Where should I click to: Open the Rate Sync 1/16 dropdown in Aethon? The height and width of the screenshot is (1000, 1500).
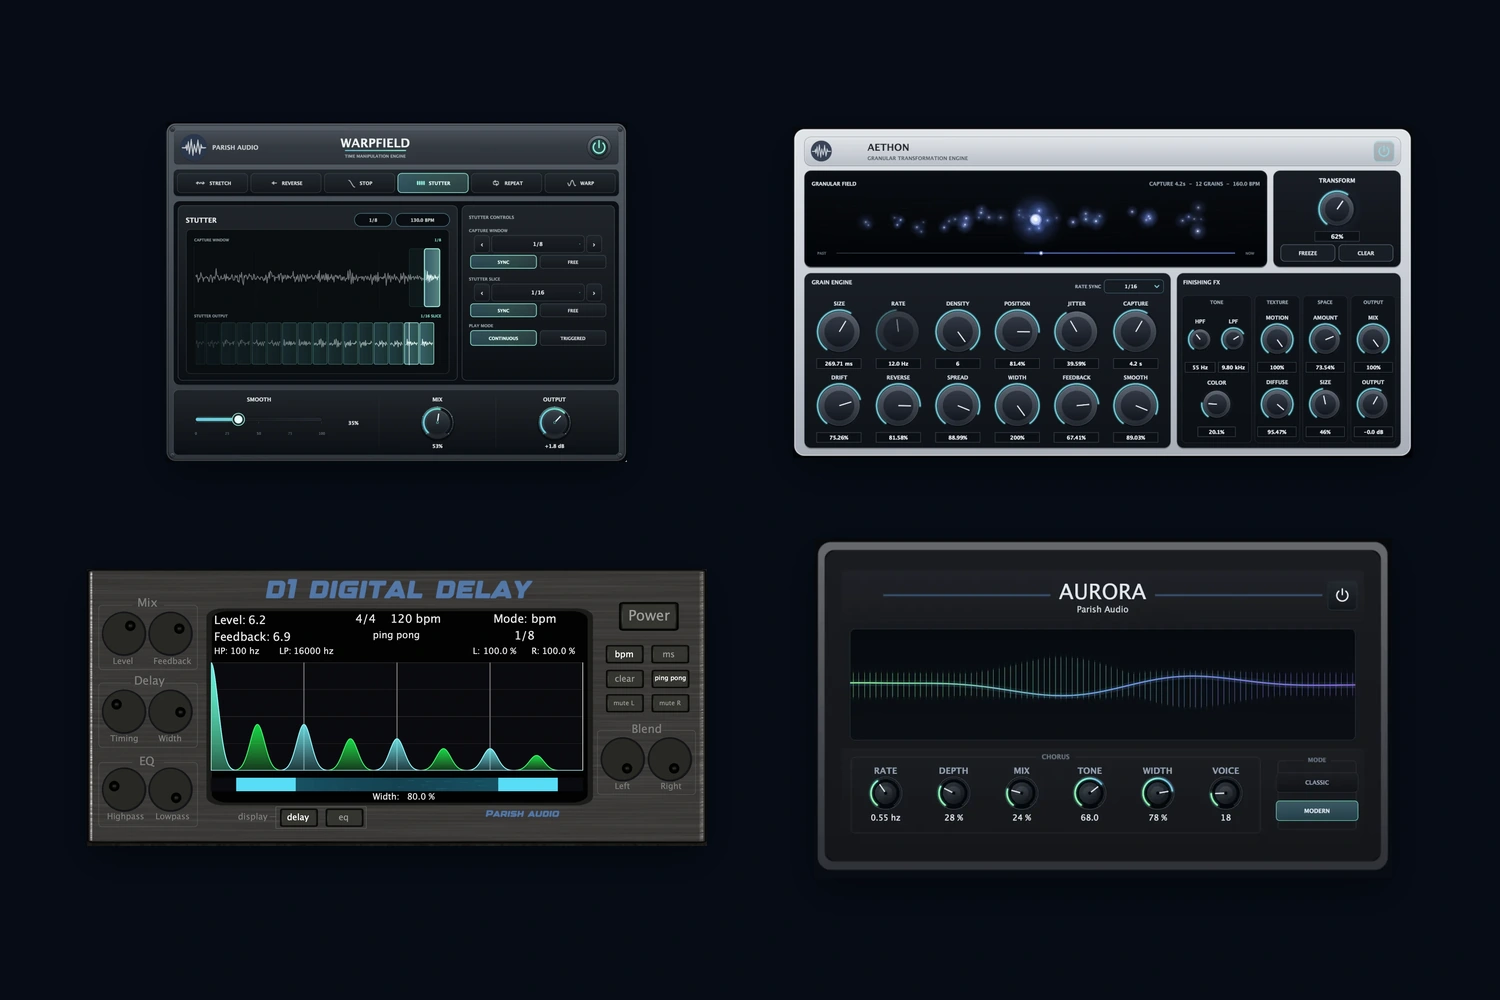coord(1134,286)
